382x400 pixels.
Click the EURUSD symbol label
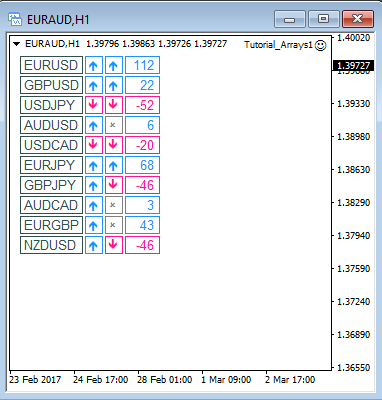[51, 65]
